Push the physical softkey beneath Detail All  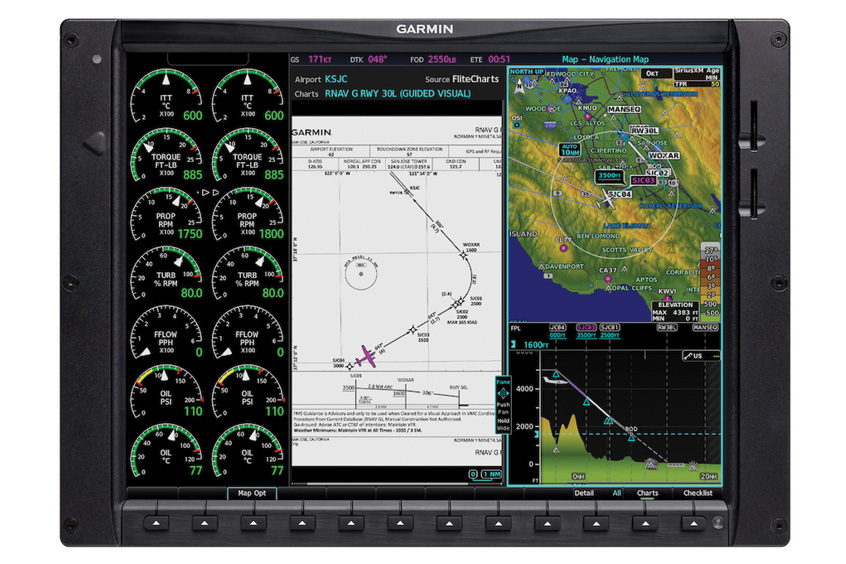tap(596, 523)
